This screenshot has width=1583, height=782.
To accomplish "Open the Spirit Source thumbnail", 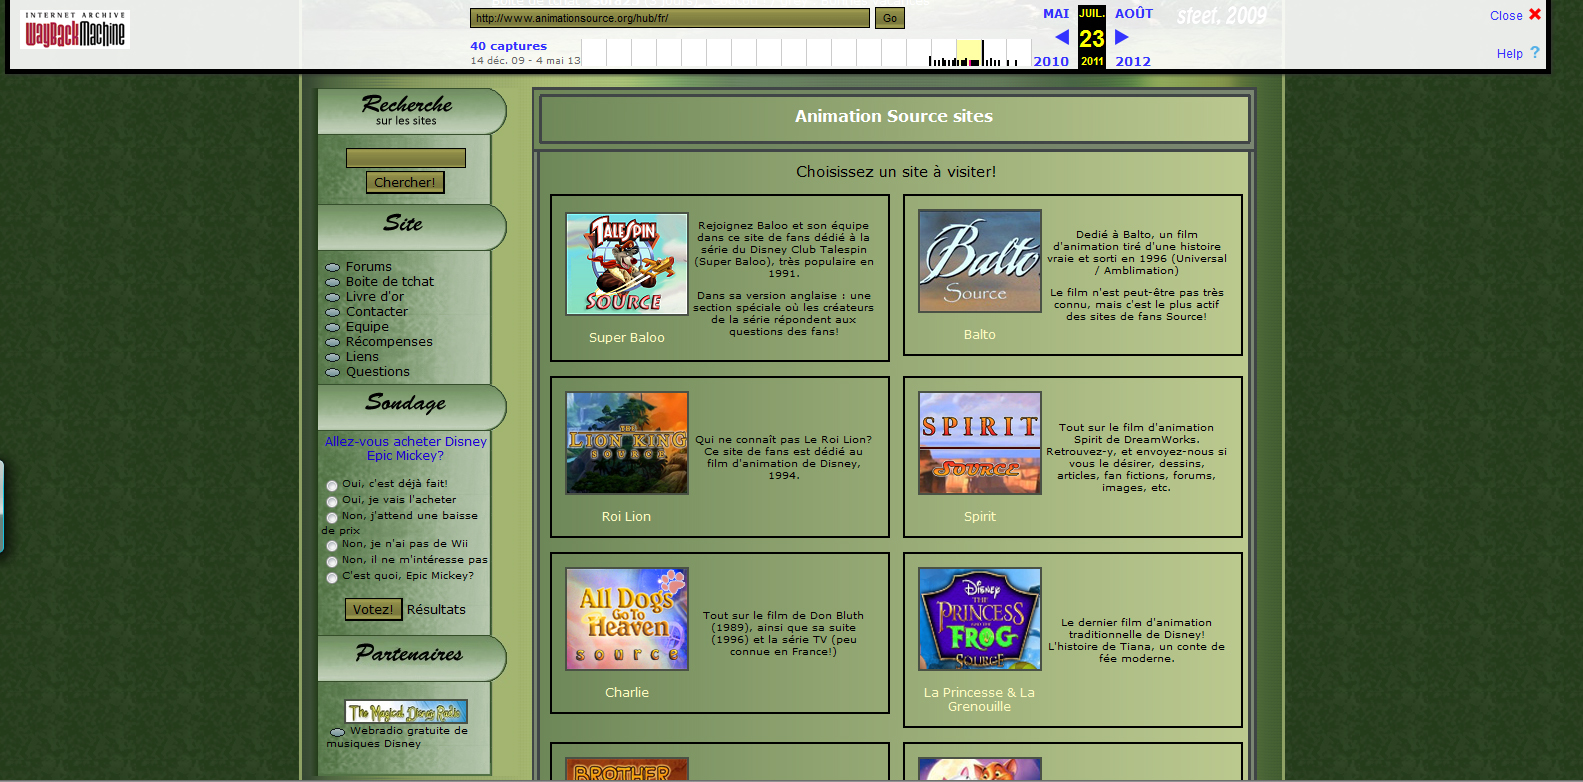I will (x=980, y=443).
